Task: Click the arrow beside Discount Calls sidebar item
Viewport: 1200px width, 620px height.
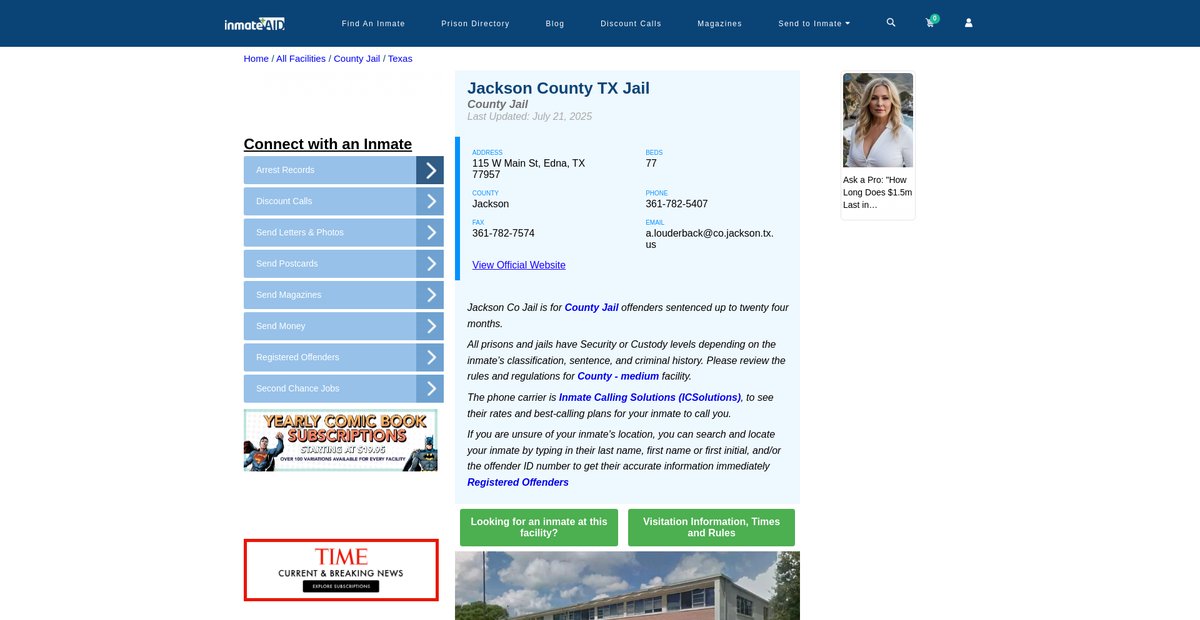Action: tap(430, 201)
